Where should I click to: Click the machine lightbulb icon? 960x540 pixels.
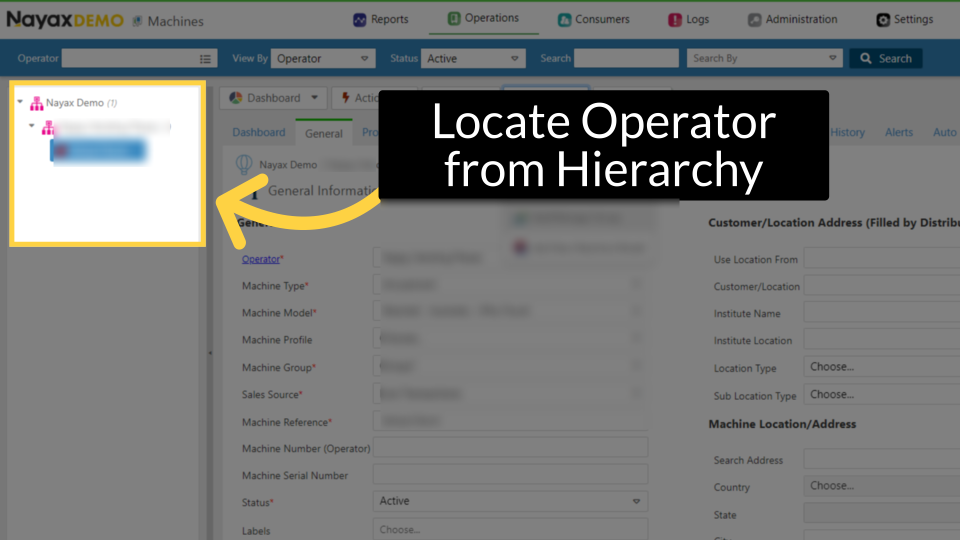pyautogui.click(x=244, y=164)
